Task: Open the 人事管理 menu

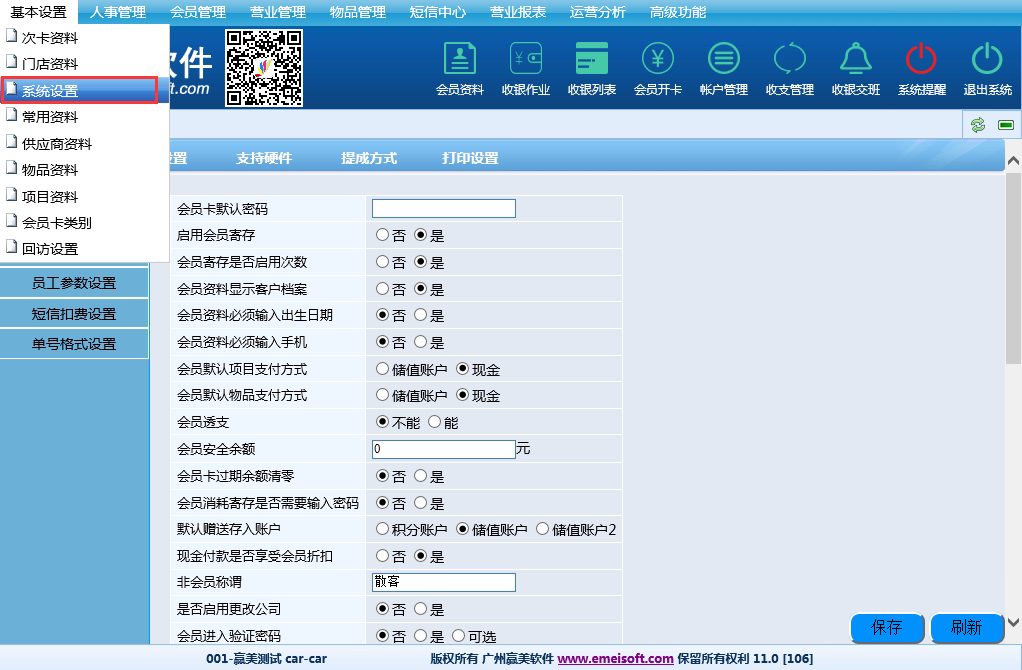Action: pyautogui.click(x=117, y=12)
